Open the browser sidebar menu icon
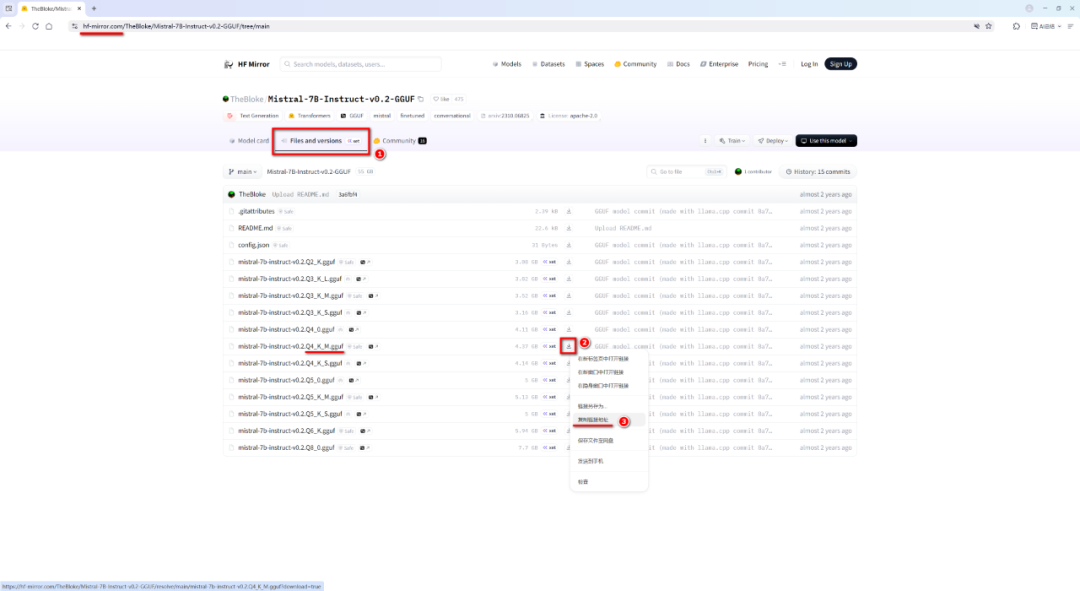The height and width of the screenshot is (591, 1080). (x=1070, y=26)
